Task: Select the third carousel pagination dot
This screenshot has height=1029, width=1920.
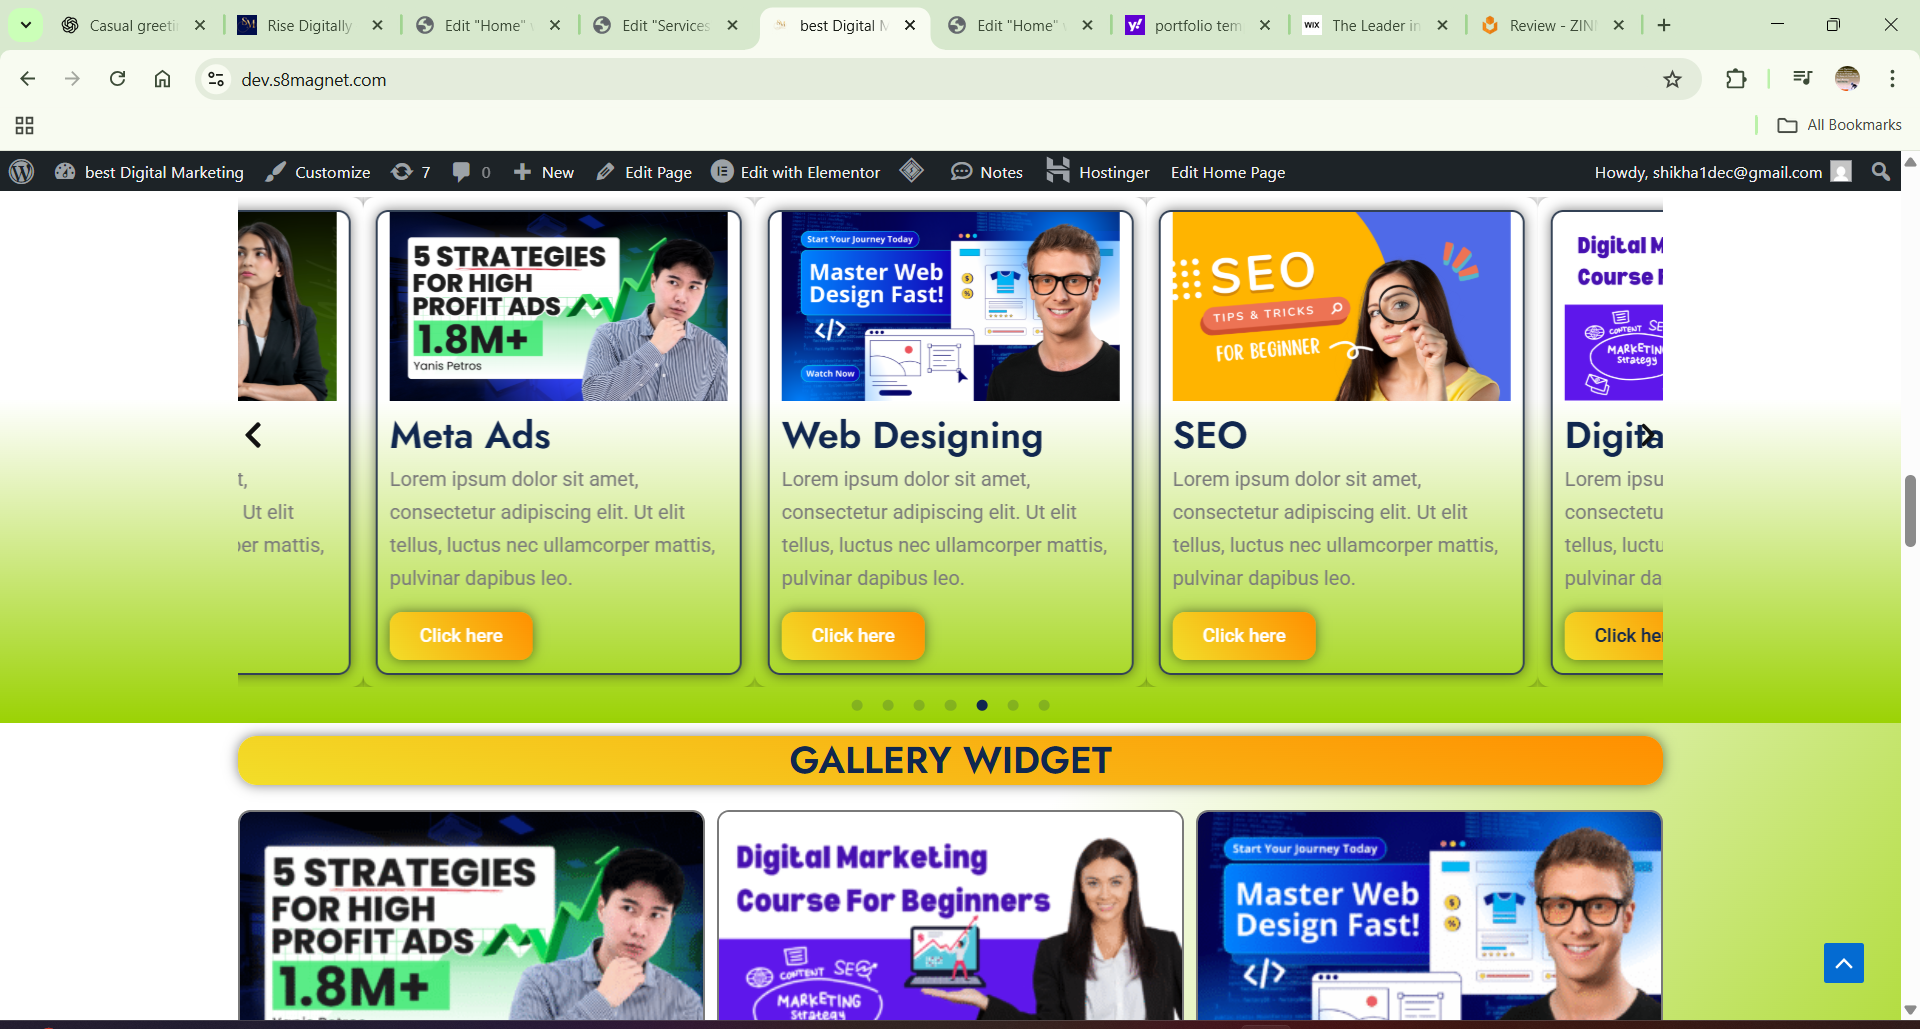Action: click(919, 705)
